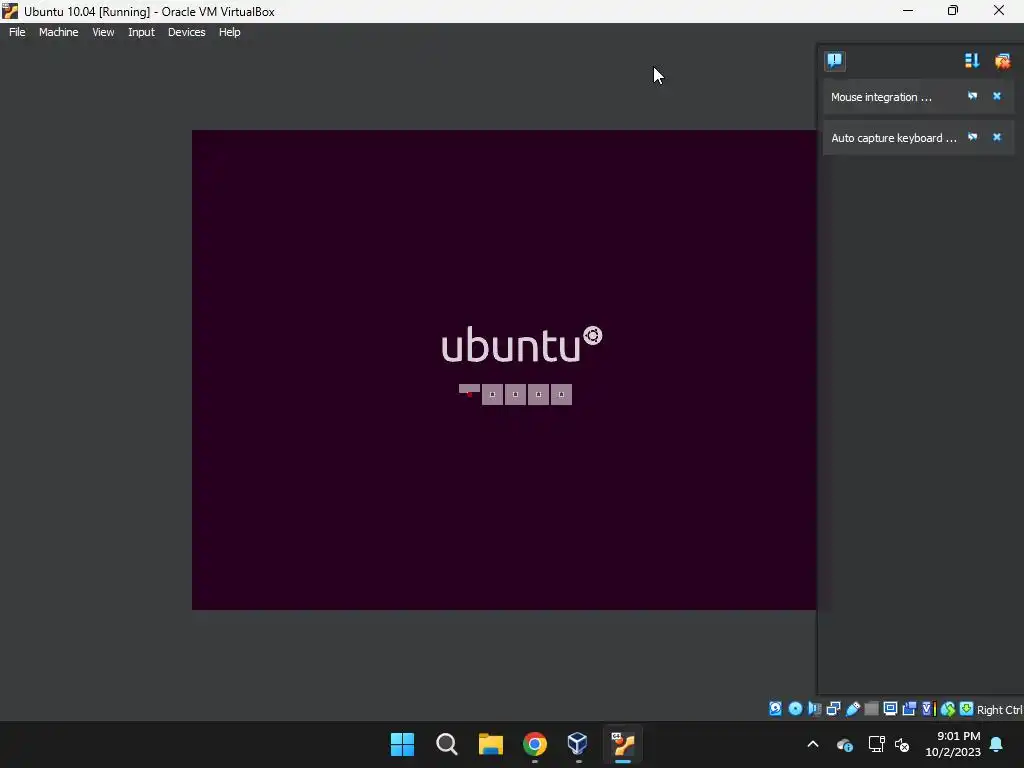Click the delete all notifications icon

1002,61
